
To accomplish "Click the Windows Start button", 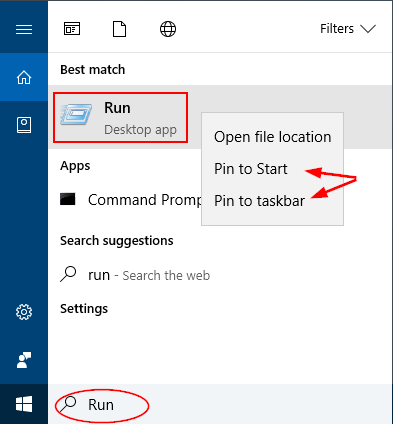I will coord(24,404).
